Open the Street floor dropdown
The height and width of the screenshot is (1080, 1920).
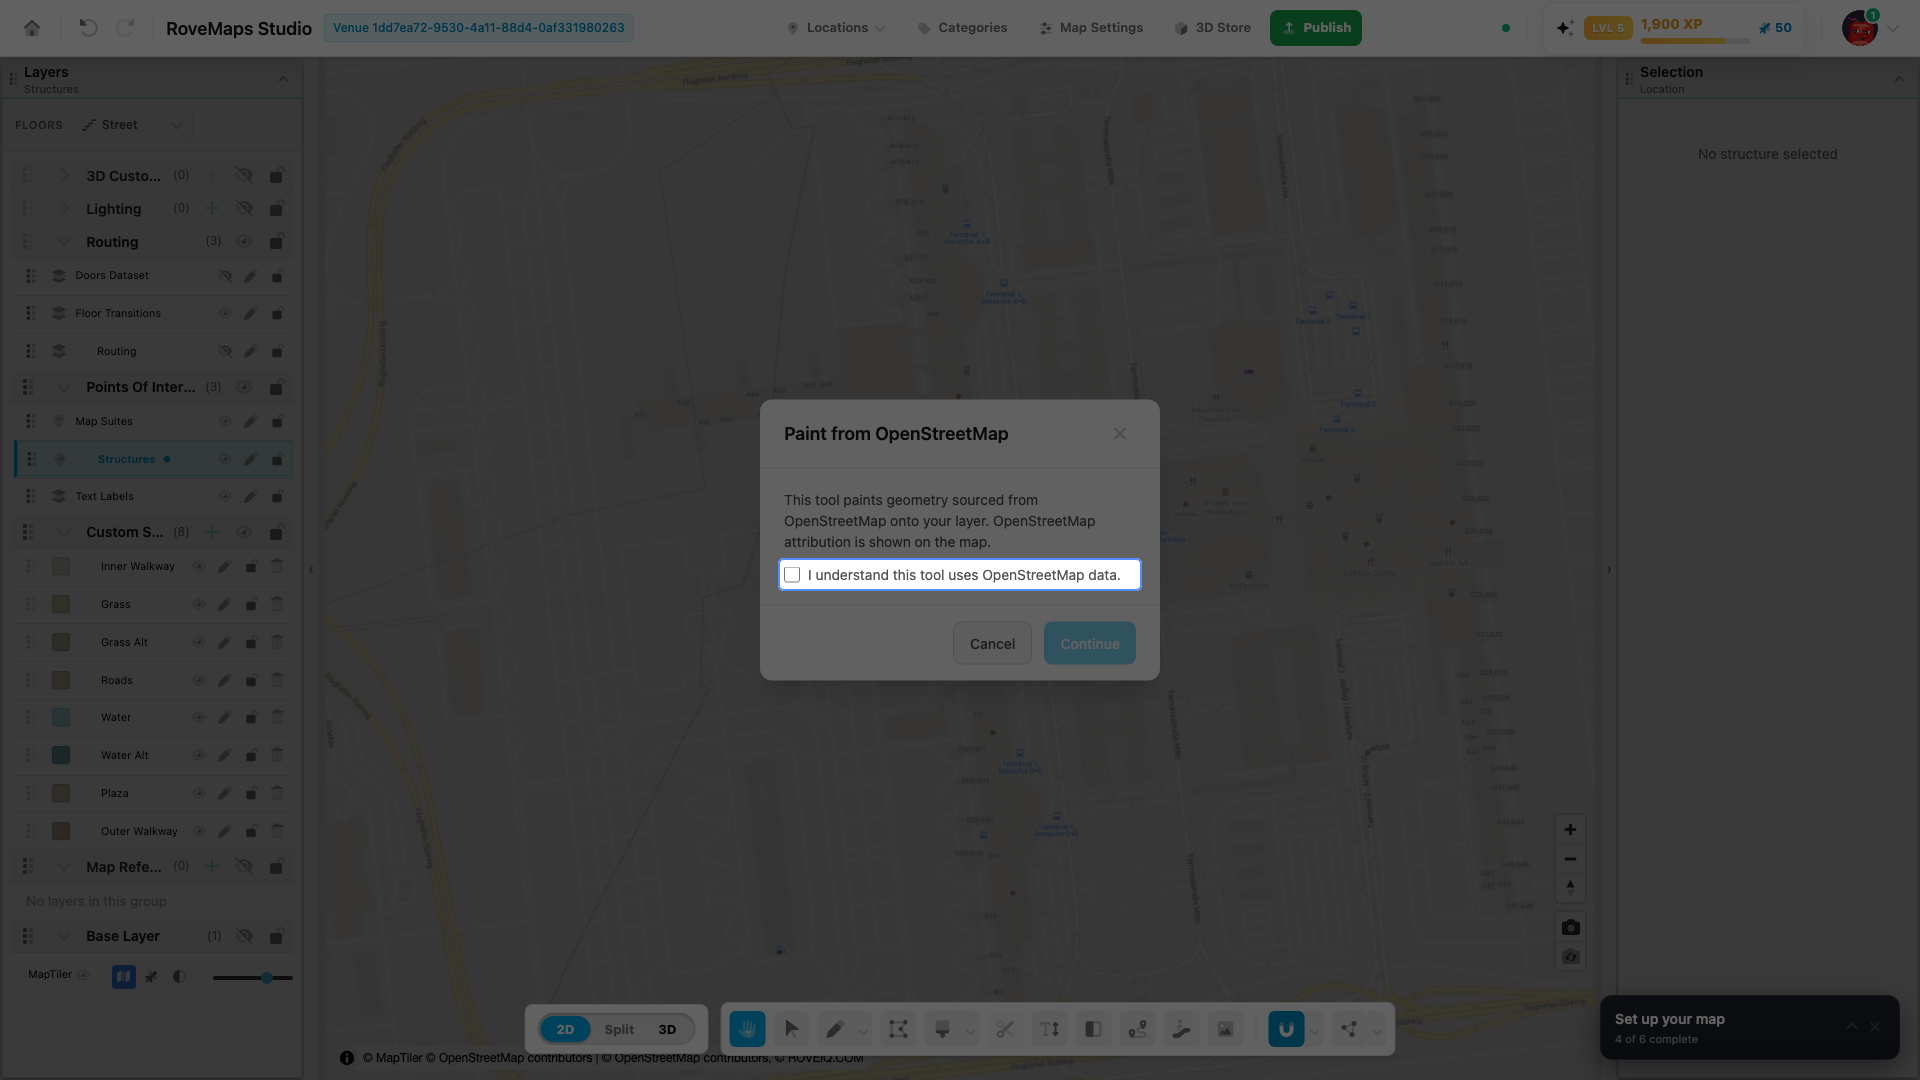(134, 125)
